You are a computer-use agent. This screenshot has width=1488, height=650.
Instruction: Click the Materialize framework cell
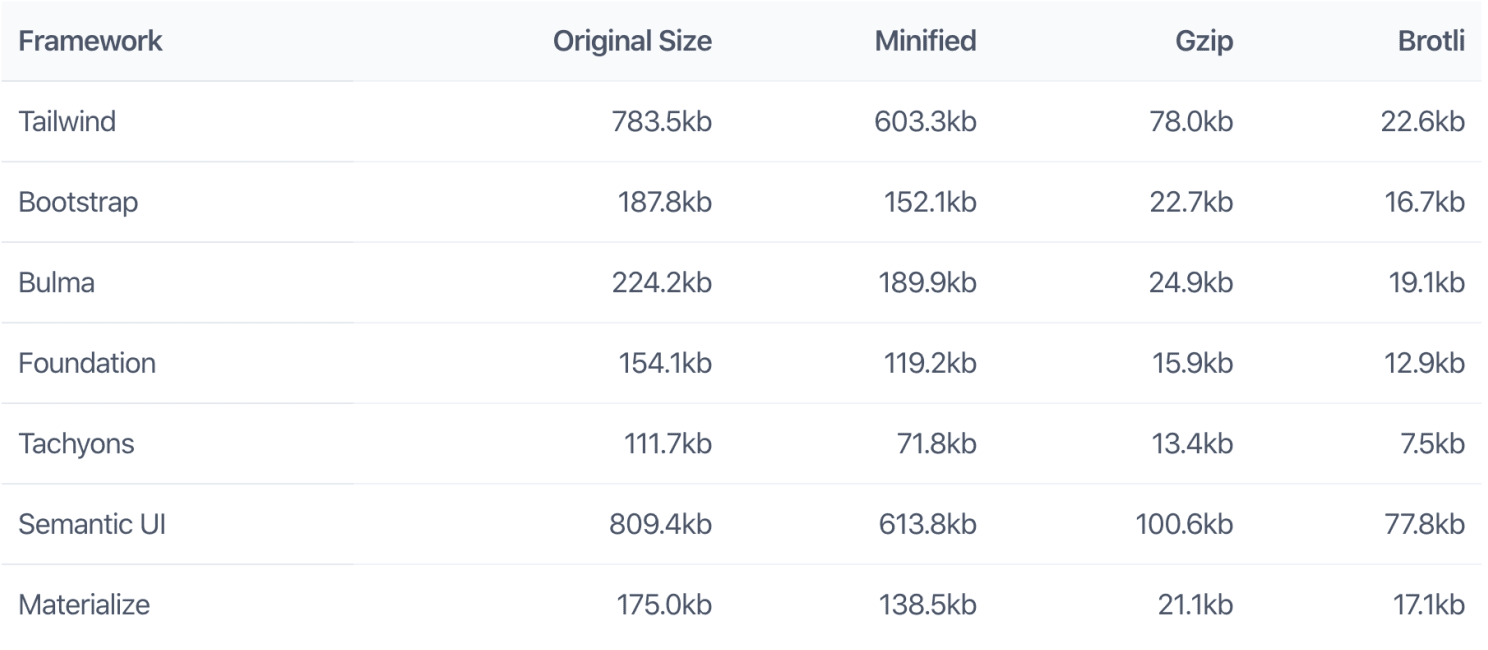84,605
